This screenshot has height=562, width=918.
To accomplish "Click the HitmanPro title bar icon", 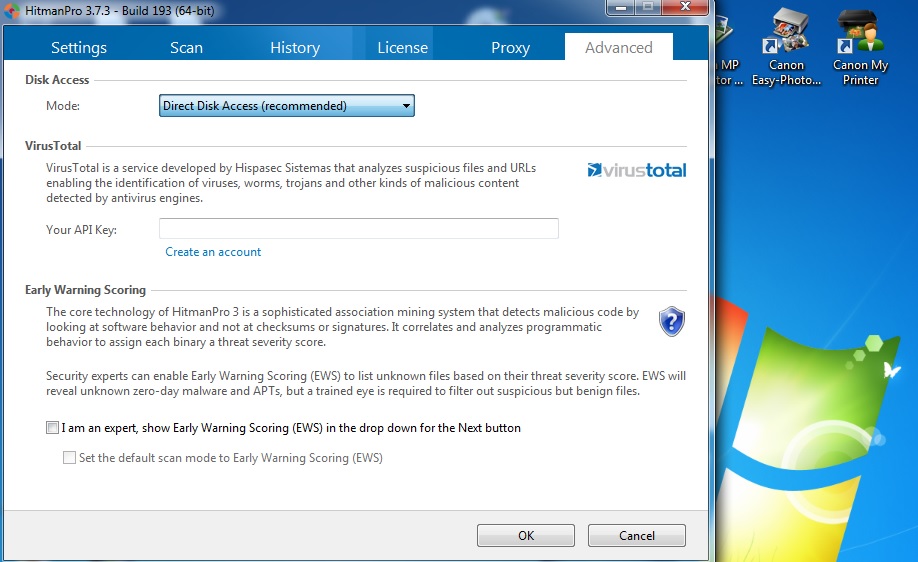I will tap(12, 11).
